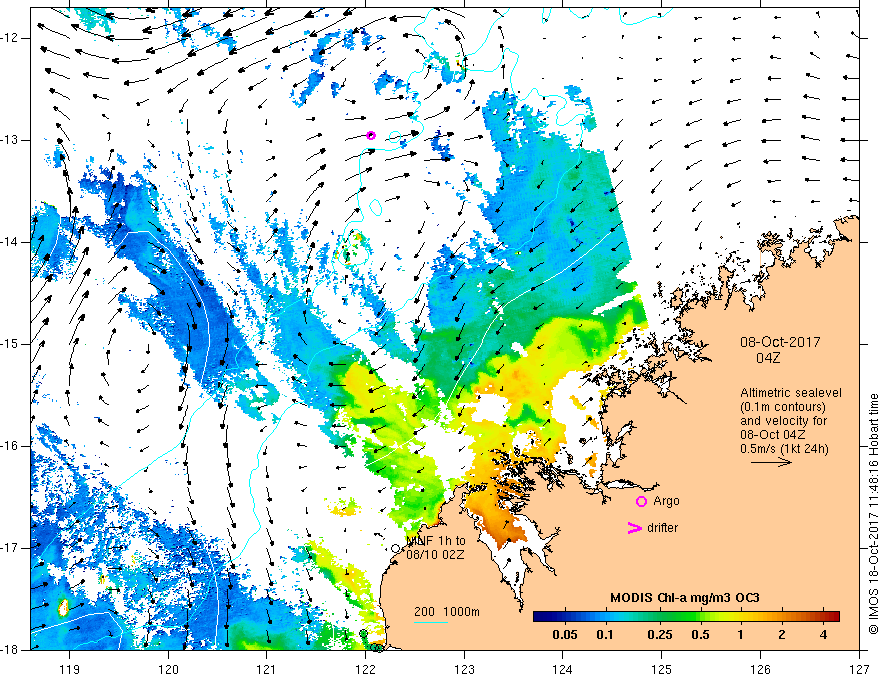The image size is (880, 680).
Task: Click the longitude axis label 122
Action: point(365,669)
